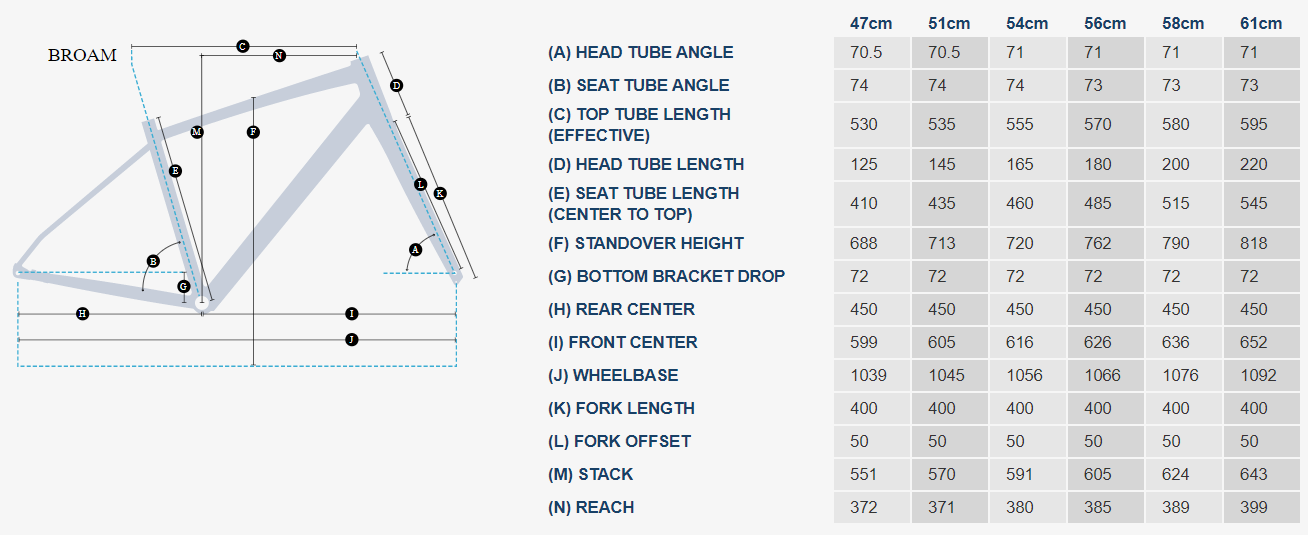1308x535 pixels.
Task: Select the J wheelbase marker
Action: 351,340
